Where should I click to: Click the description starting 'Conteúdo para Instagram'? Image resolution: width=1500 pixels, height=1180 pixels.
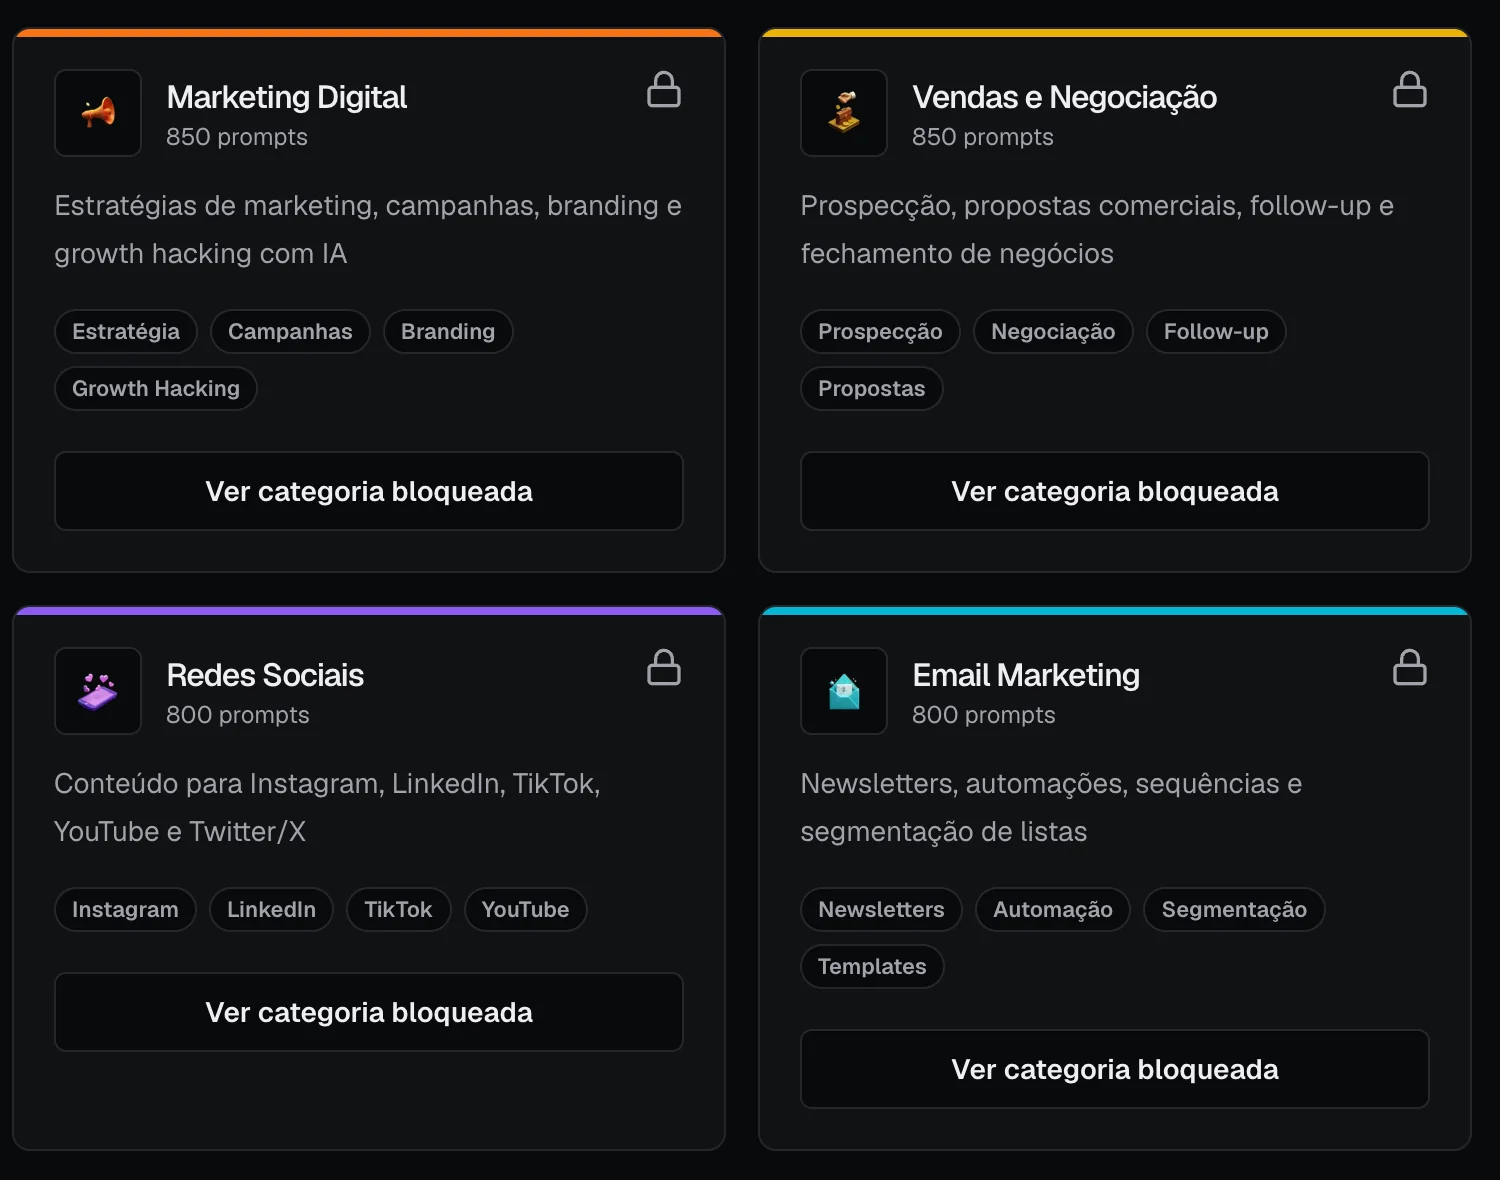point(328,807)
